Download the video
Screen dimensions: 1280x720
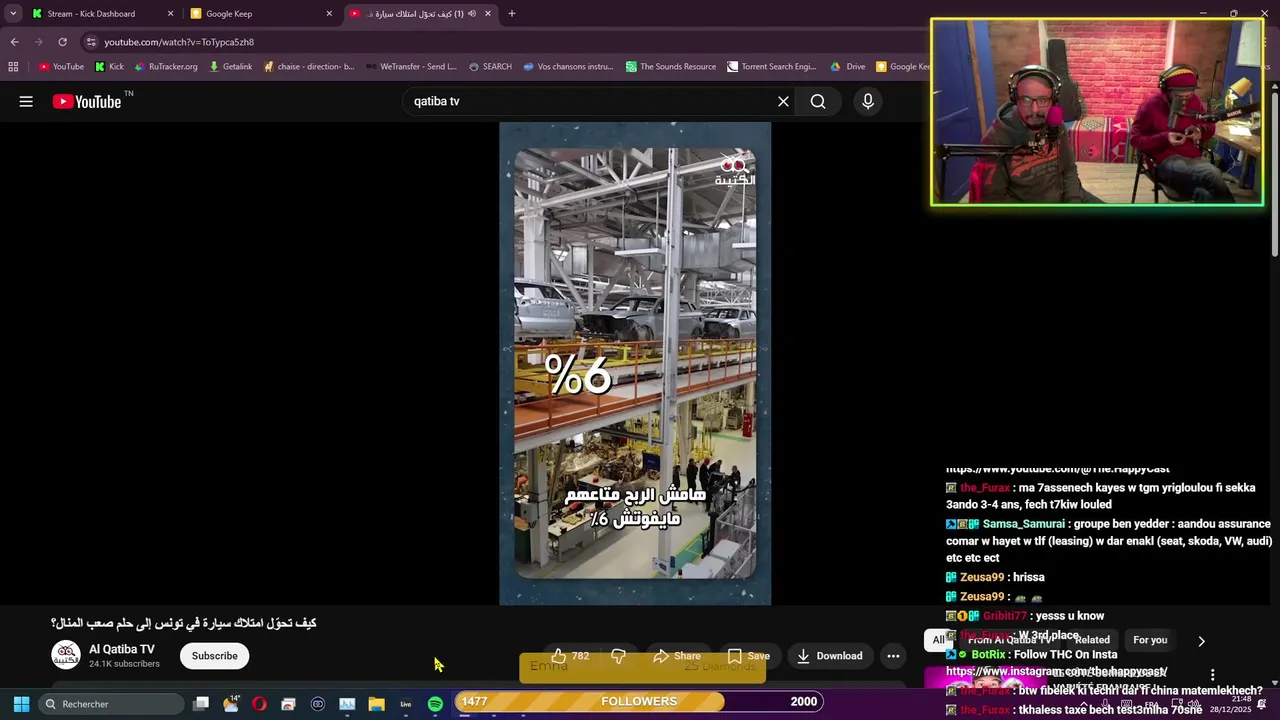[829, 656]
